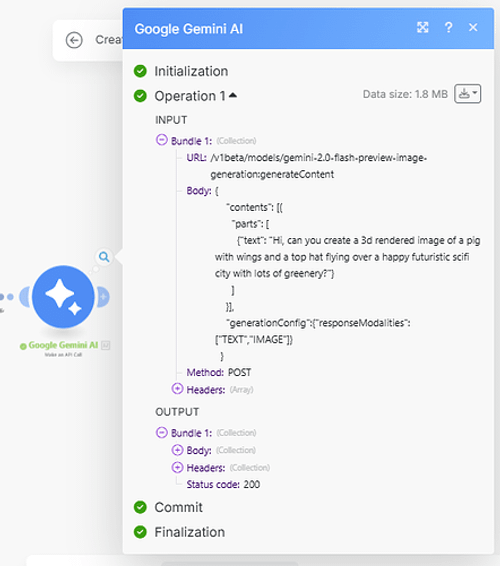Click the back arrow icon
This screenshot has width=500, height=566.
point(74,40)
